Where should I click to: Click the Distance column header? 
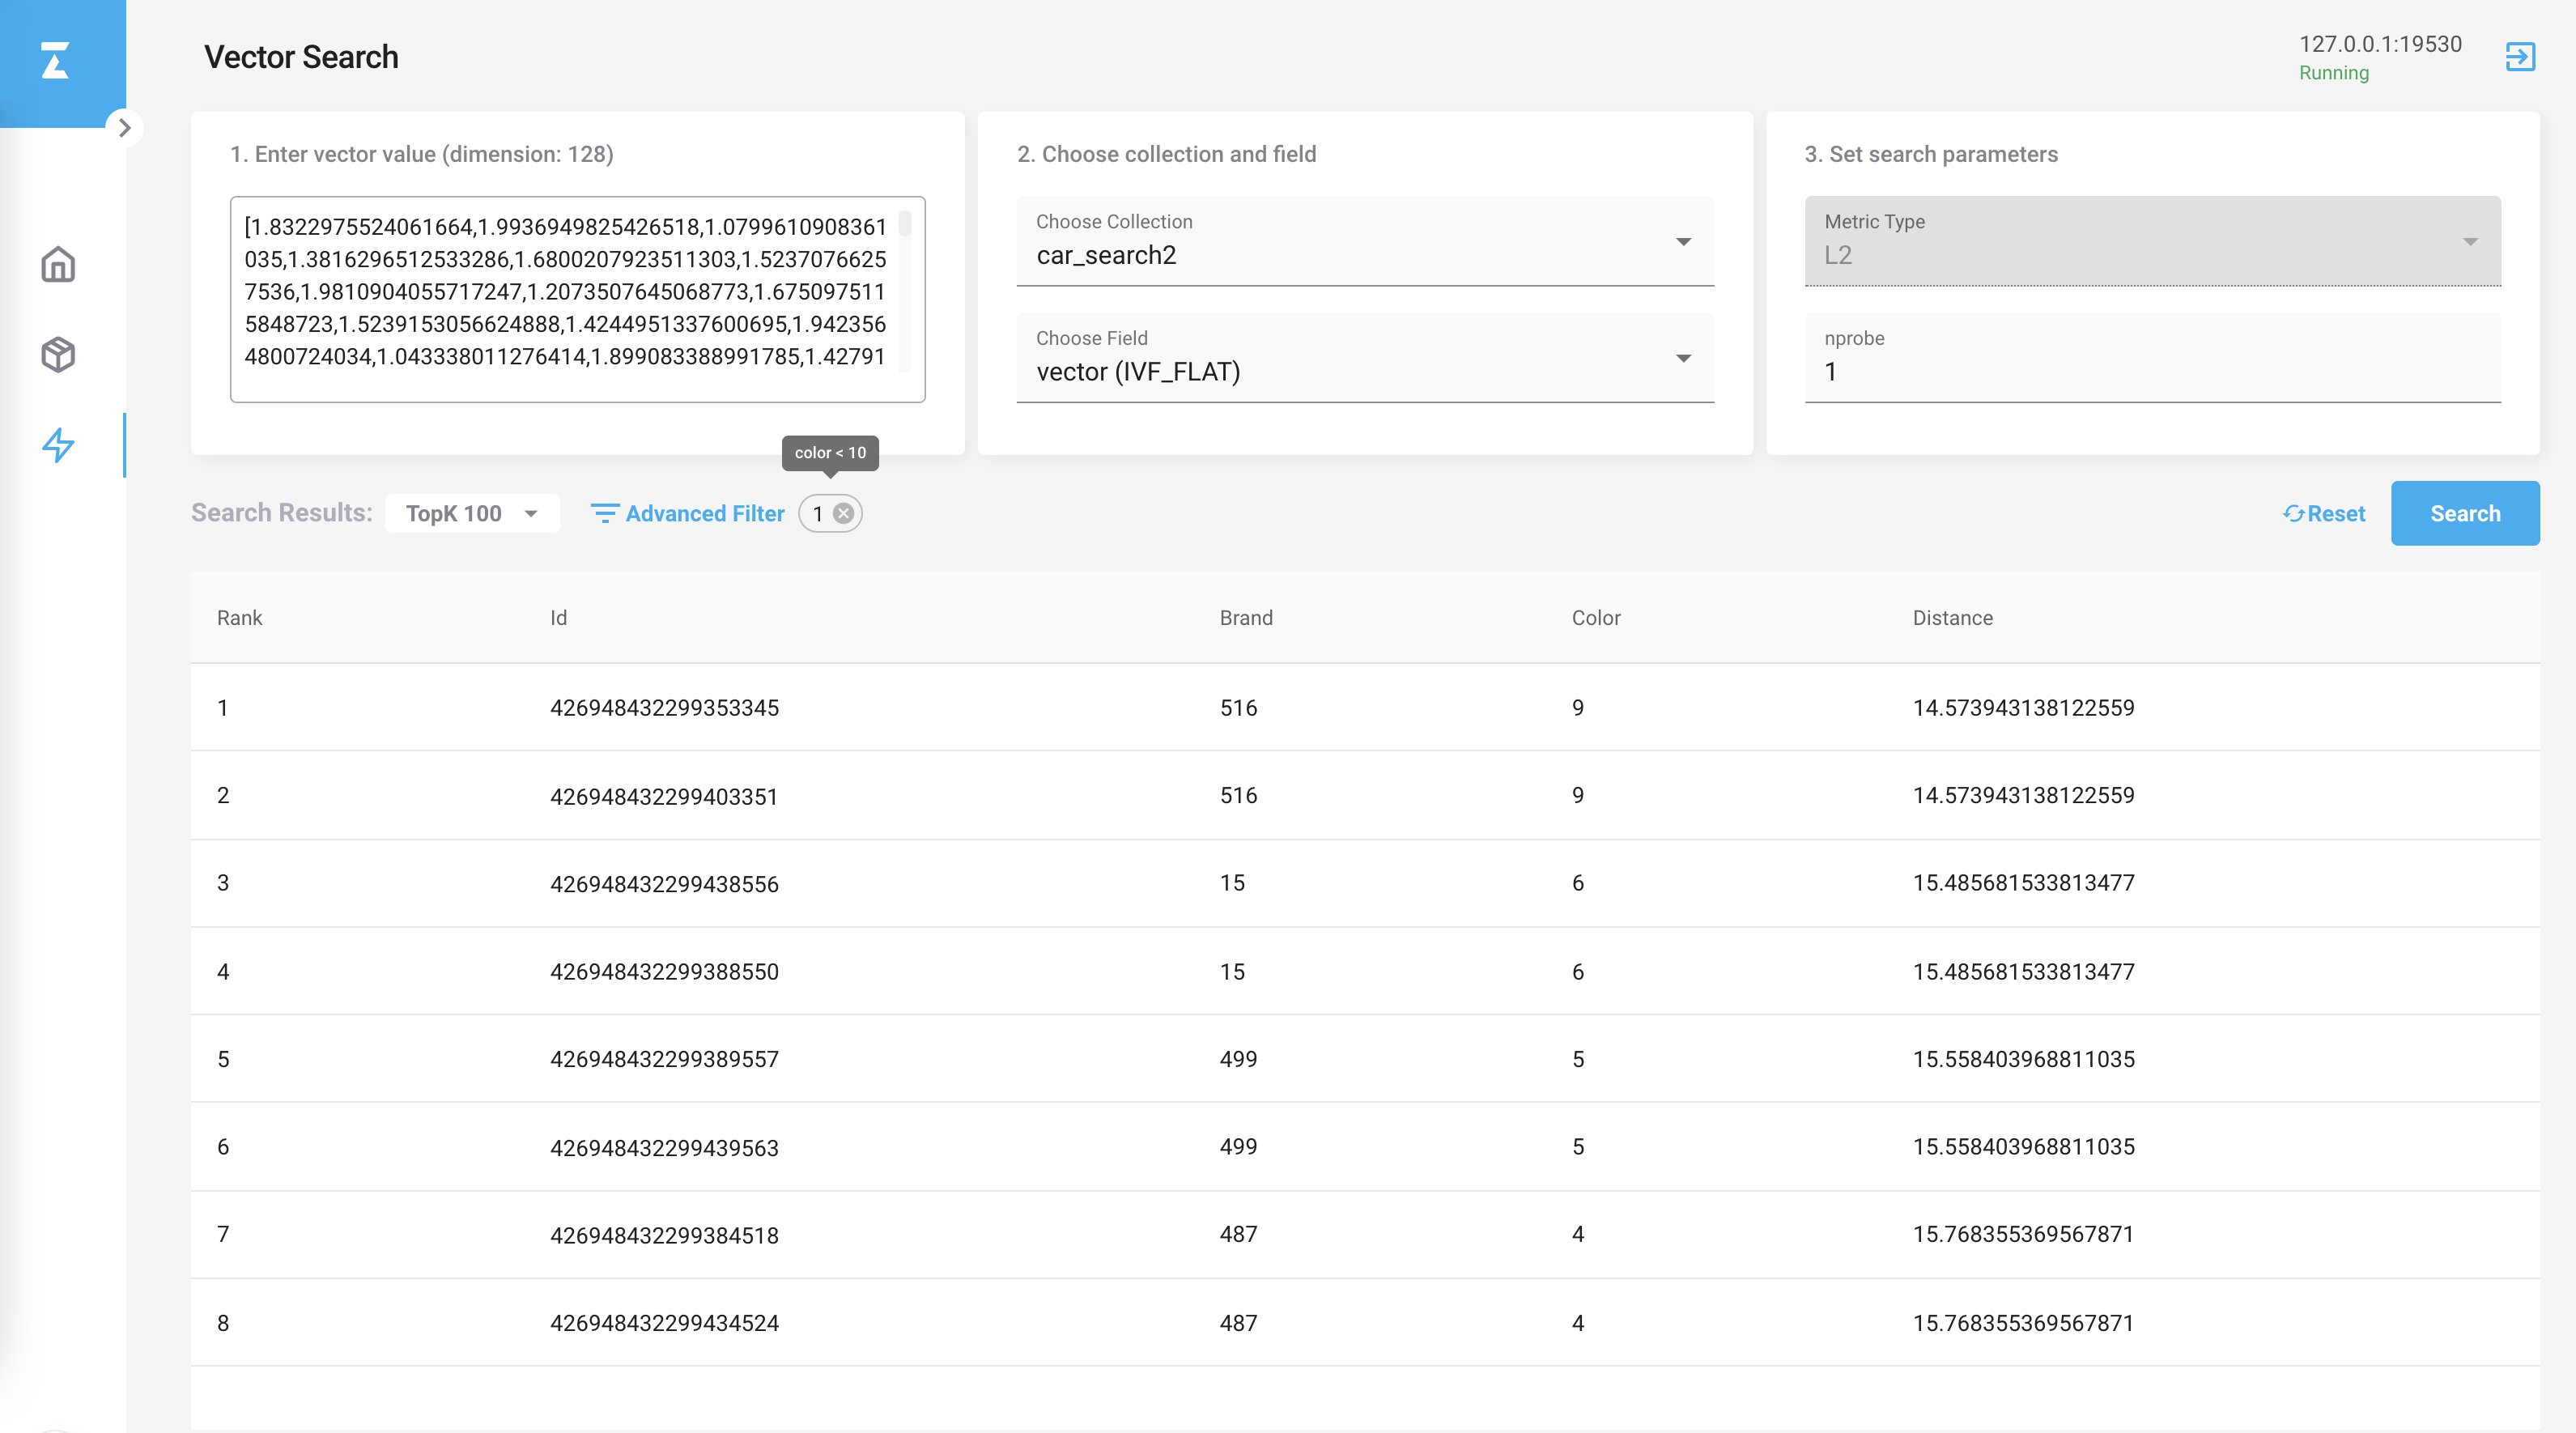1952,618
